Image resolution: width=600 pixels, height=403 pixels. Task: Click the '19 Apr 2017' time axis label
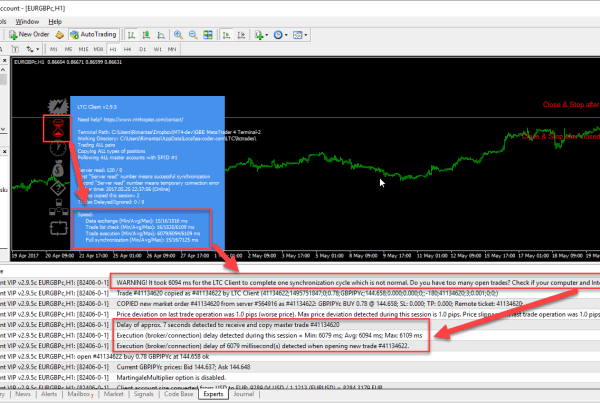click(x=25, y=256)
